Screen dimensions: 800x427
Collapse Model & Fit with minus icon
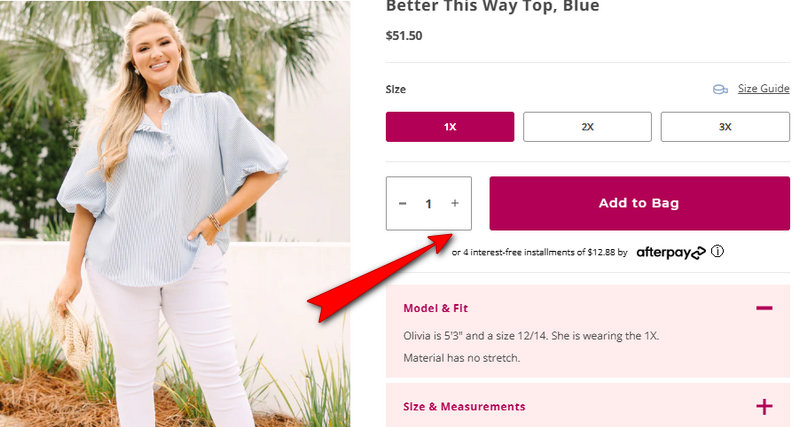(764, 308)
